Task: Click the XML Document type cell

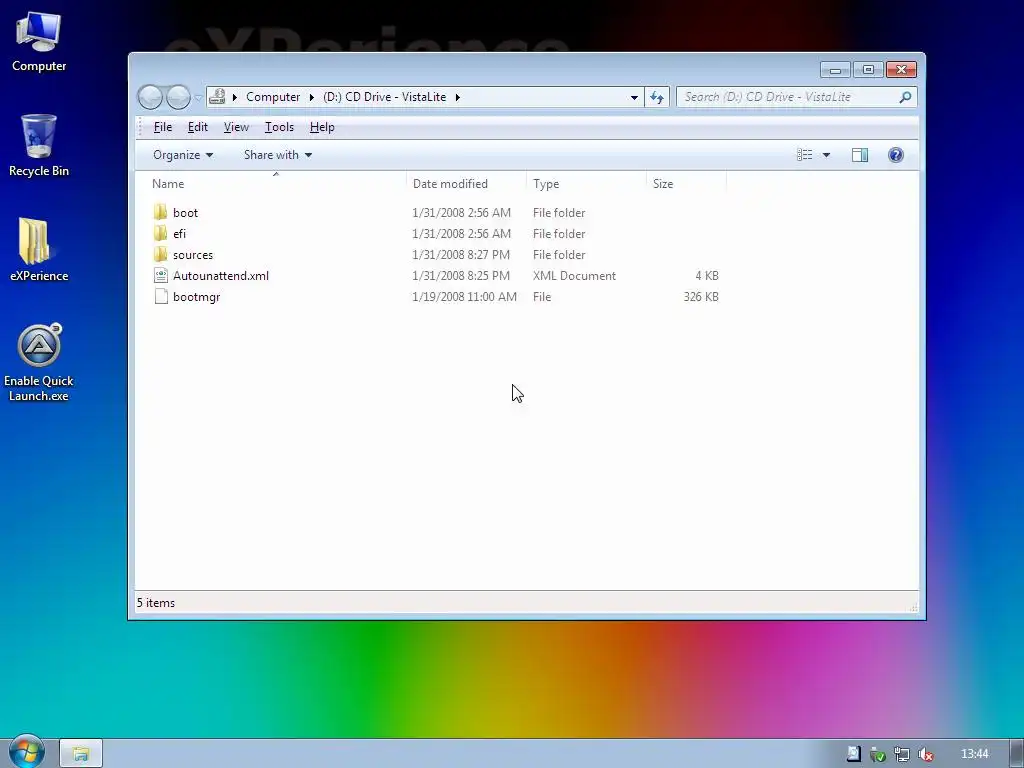Action: 574,276
